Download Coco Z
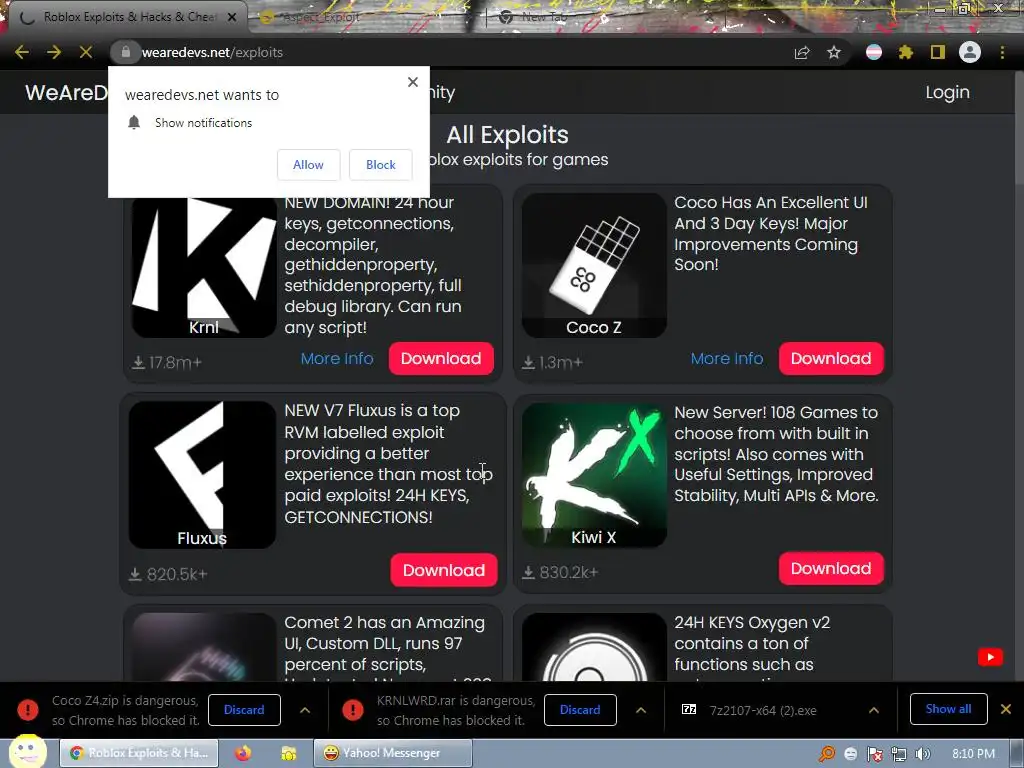 831,359
